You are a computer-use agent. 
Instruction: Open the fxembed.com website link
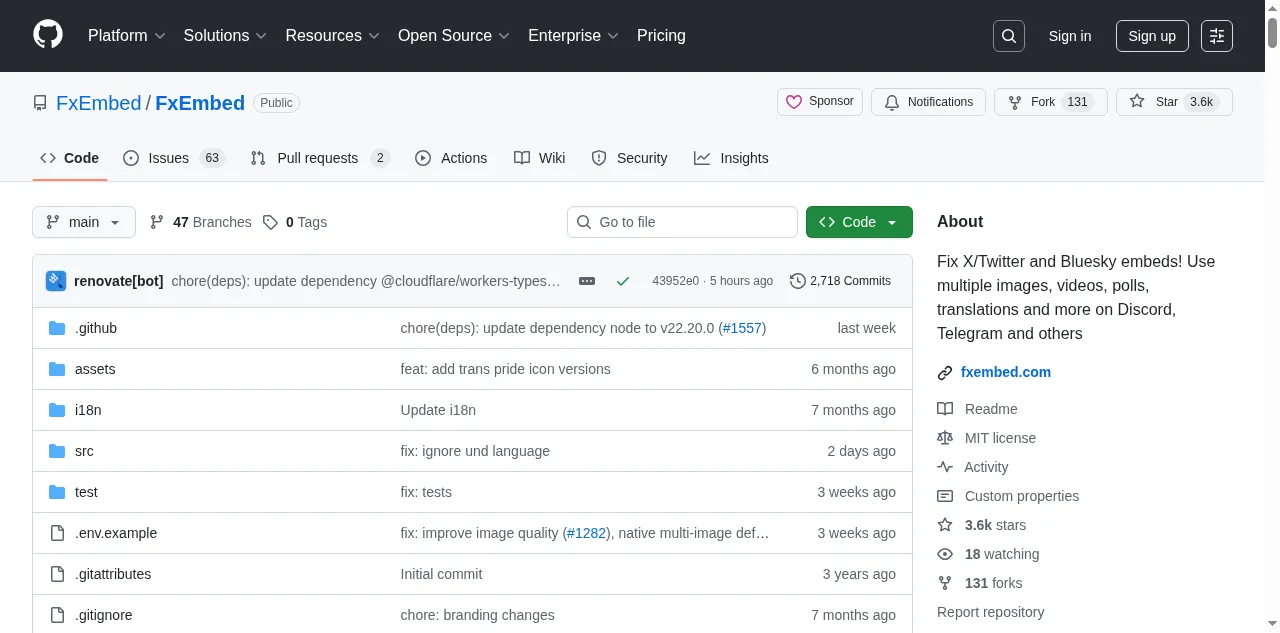(x=1006, y=372)
